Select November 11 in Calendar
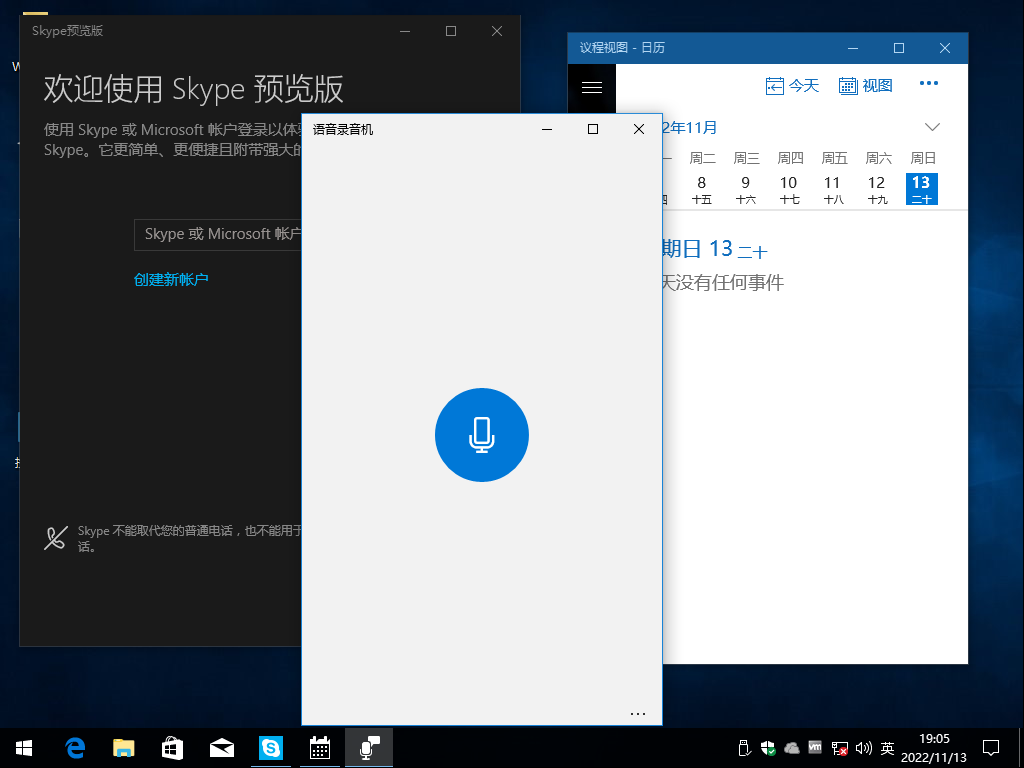1024x768 pixels. (833, 189)
